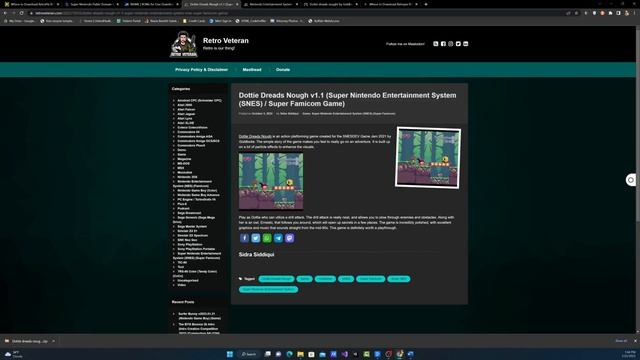Open Surfer Bunny recent post
The height and width of the screenshot is (360, 640).
200,316
